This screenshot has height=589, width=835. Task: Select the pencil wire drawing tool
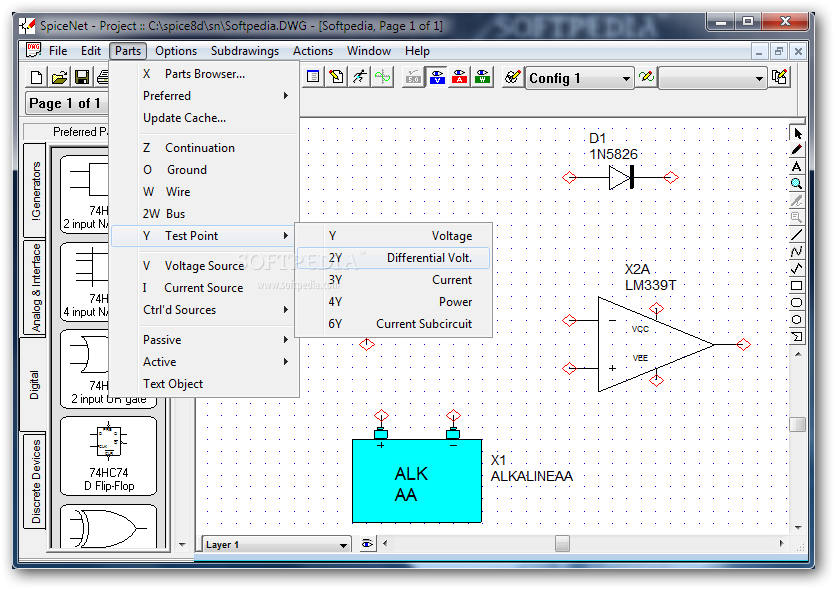pyautogui.click(x=797, y=150)
